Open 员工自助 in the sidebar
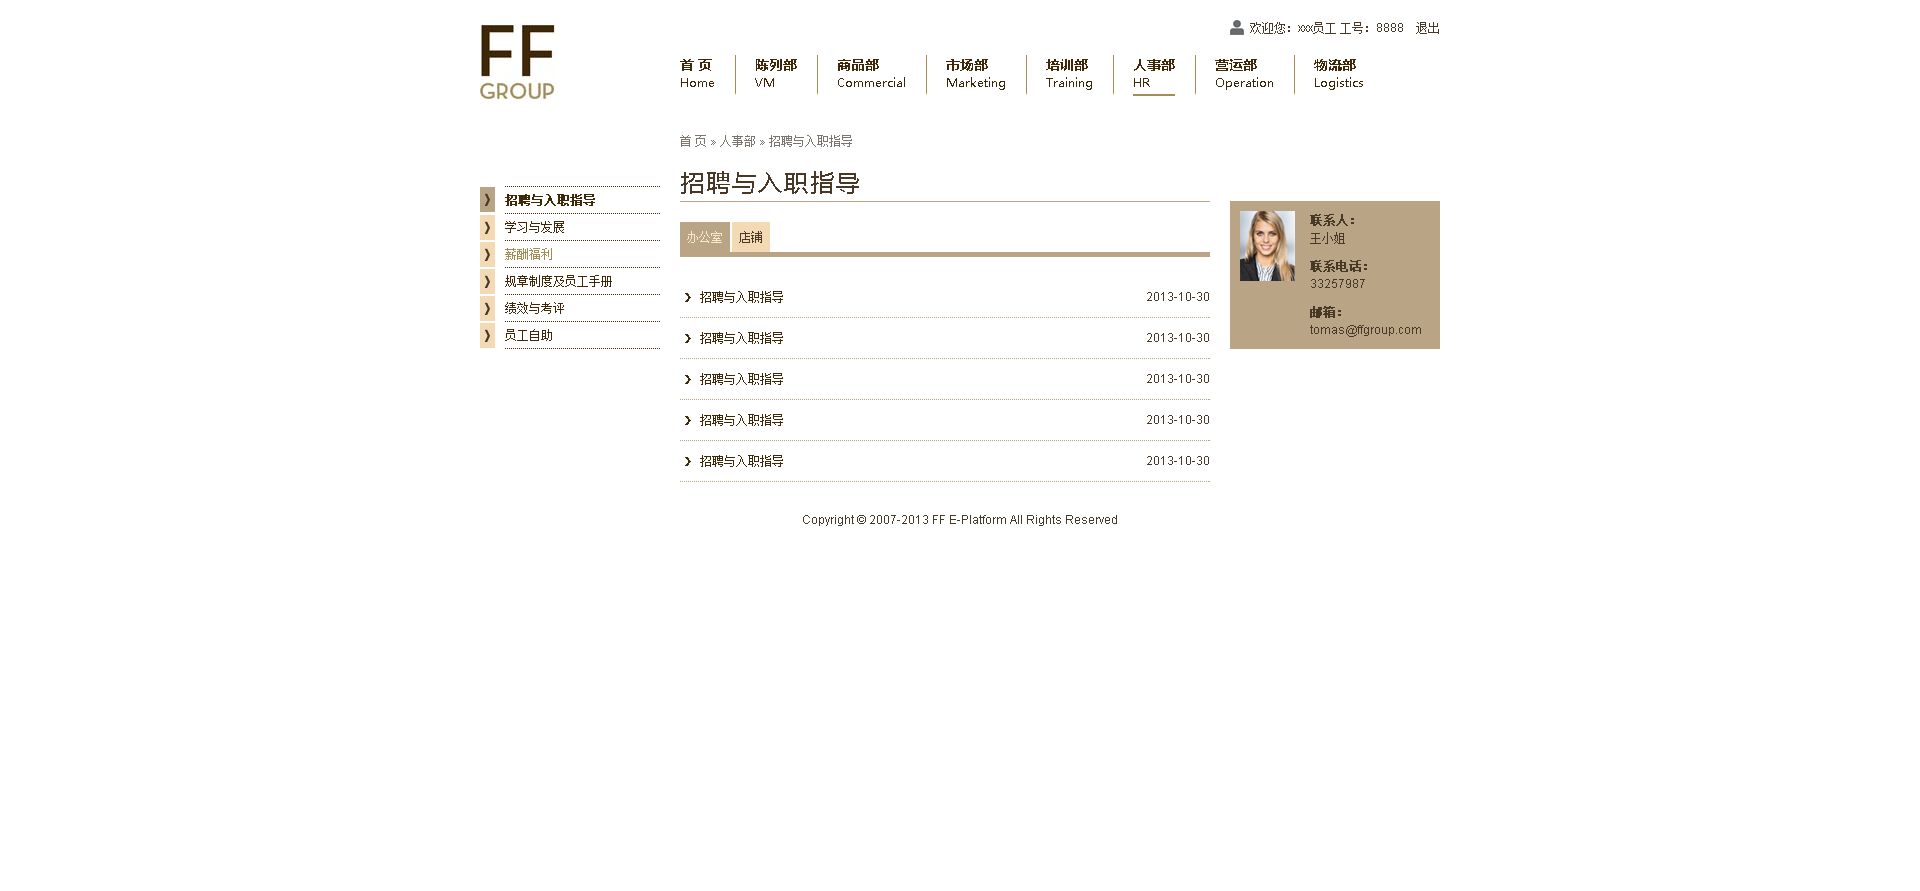The image size is (1920, 891). click(528, 335)
